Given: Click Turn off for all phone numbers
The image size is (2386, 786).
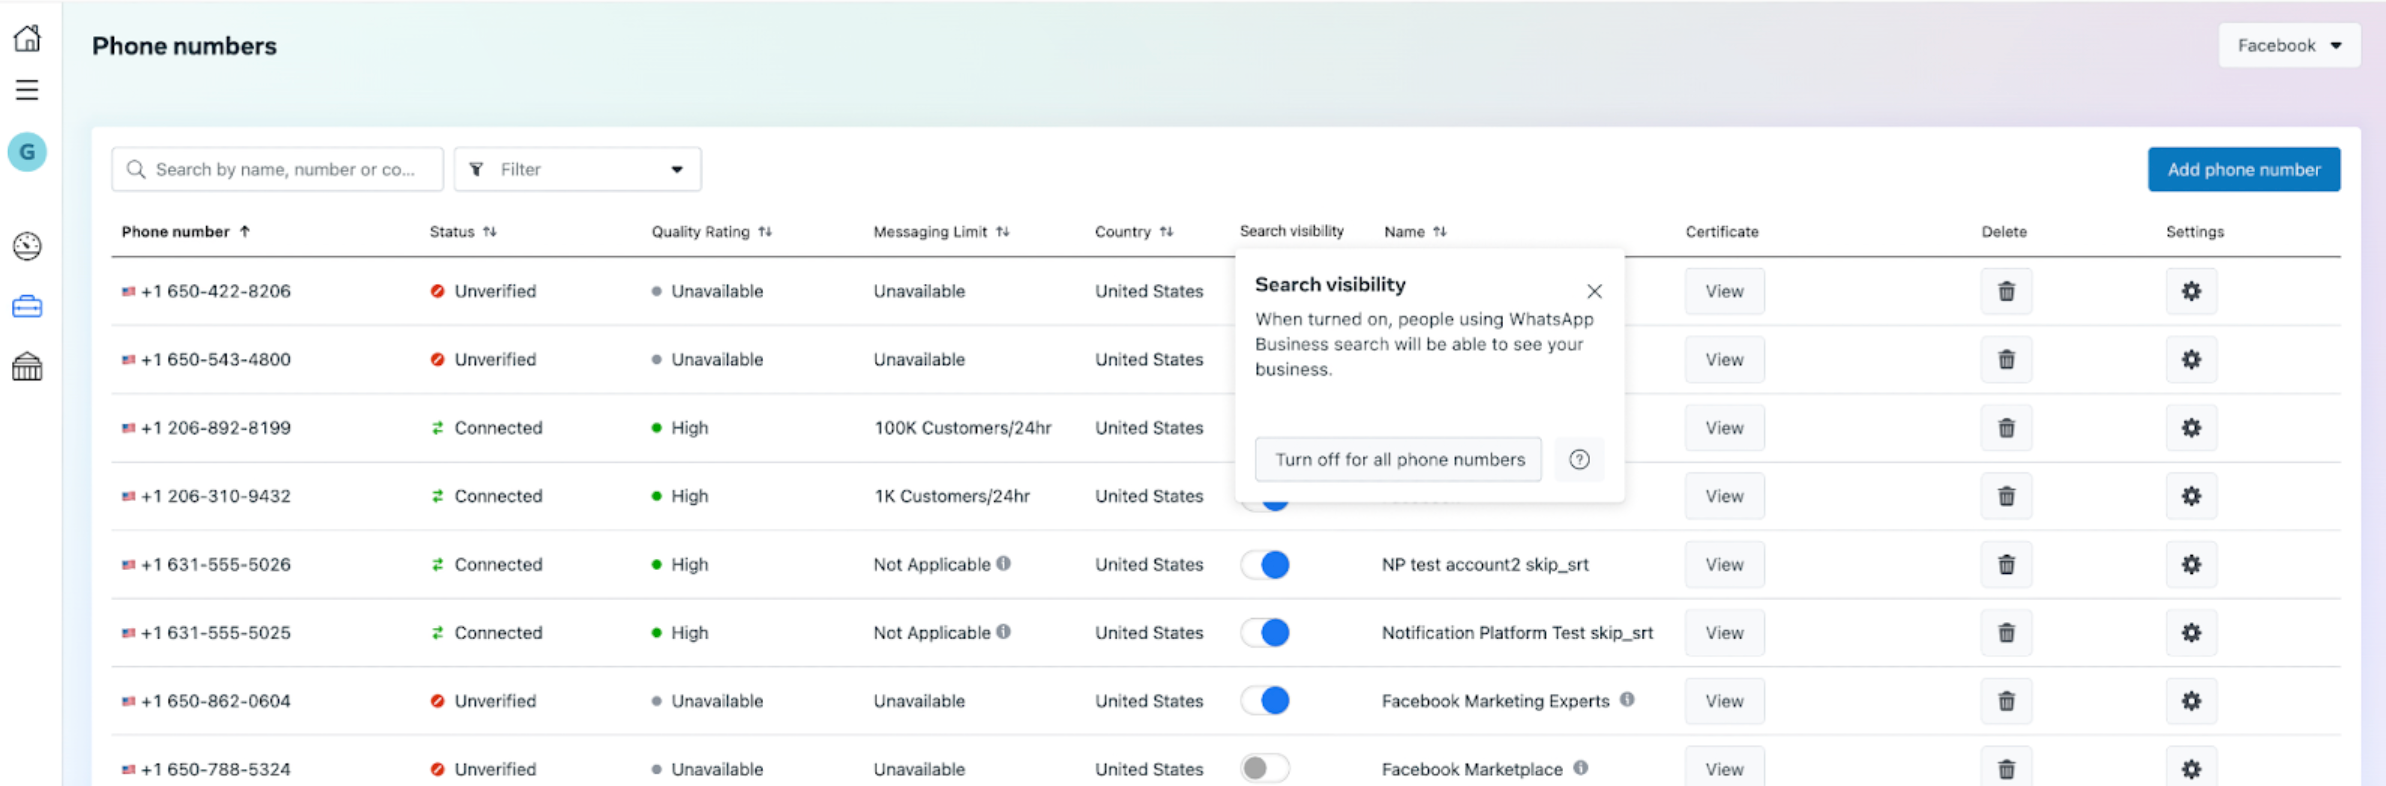Looking at the screenshot, I should 1398,459.
